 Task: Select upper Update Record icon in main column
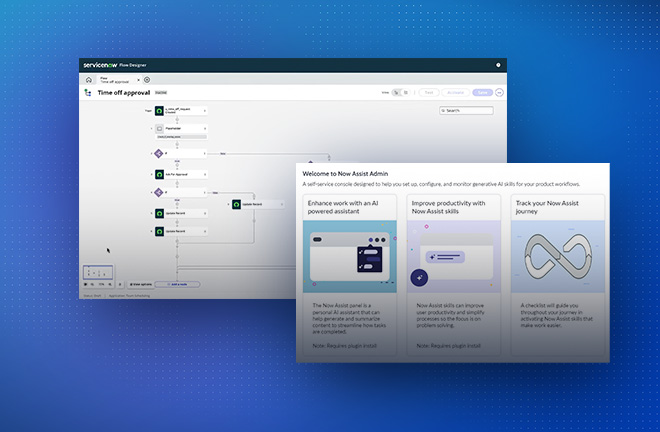click(159, 213)
